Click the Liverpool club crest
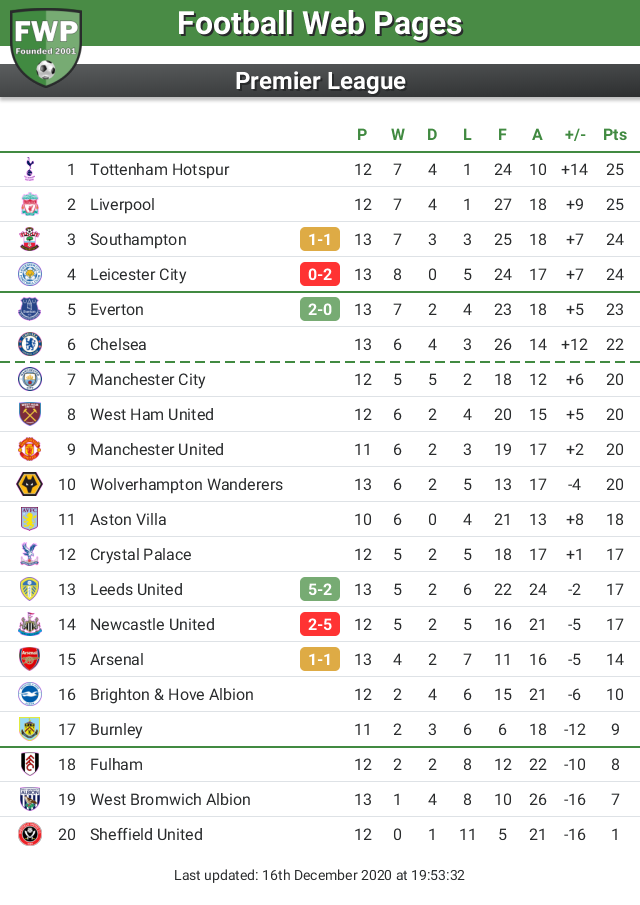 click(29, 204)
